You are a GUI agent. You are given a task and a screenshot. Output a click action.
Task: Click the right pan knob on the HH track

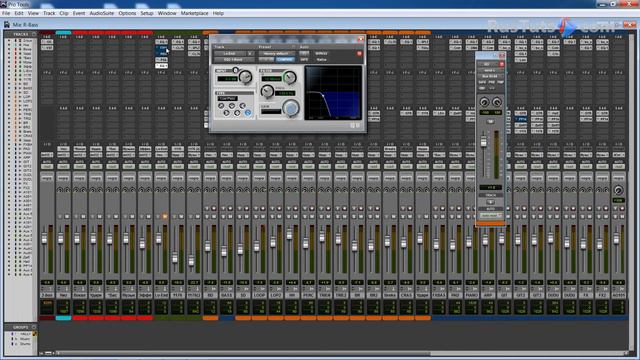tap(296, 190)
